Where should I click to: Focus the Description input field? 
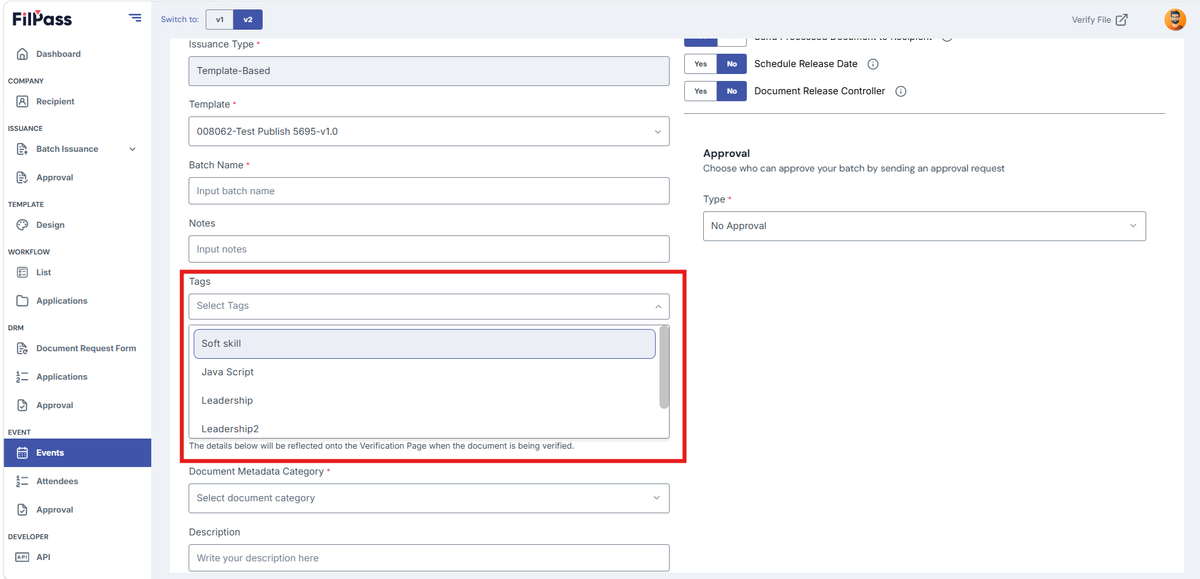pyautogui.click(x=429, y=558)
